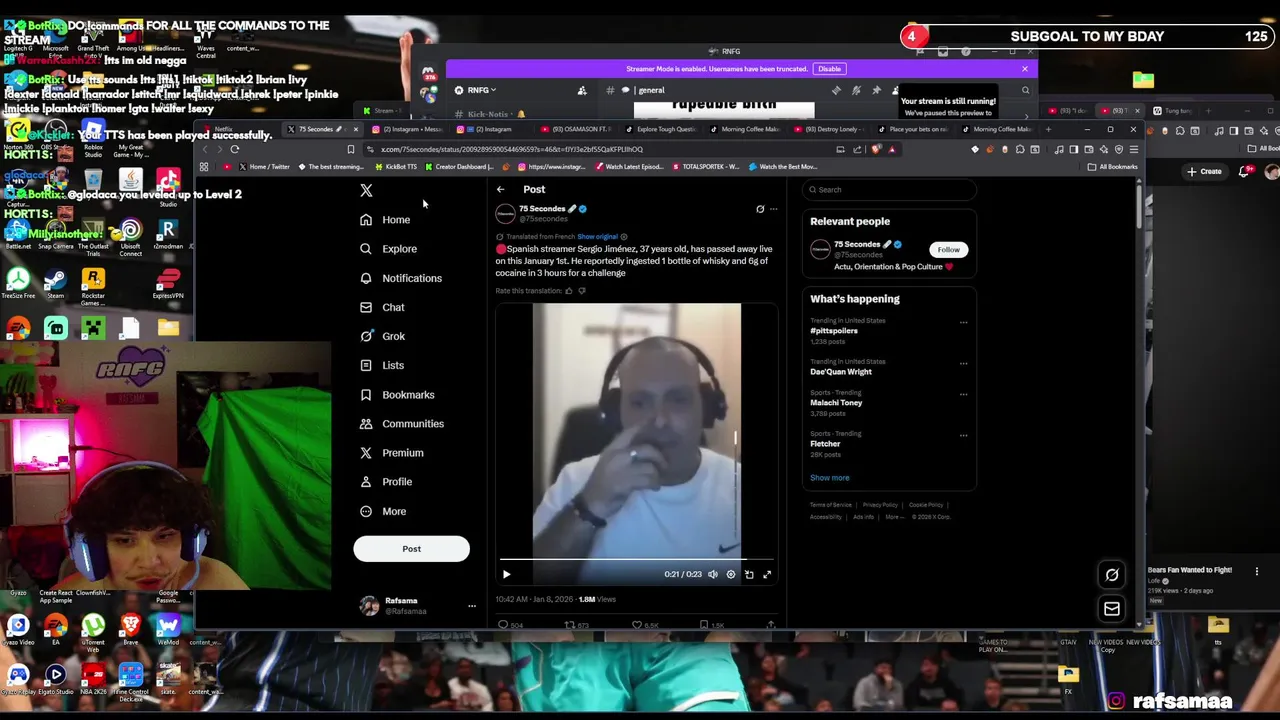Open the floating Grok button
1280x720 pixels.
[1112, 574]
